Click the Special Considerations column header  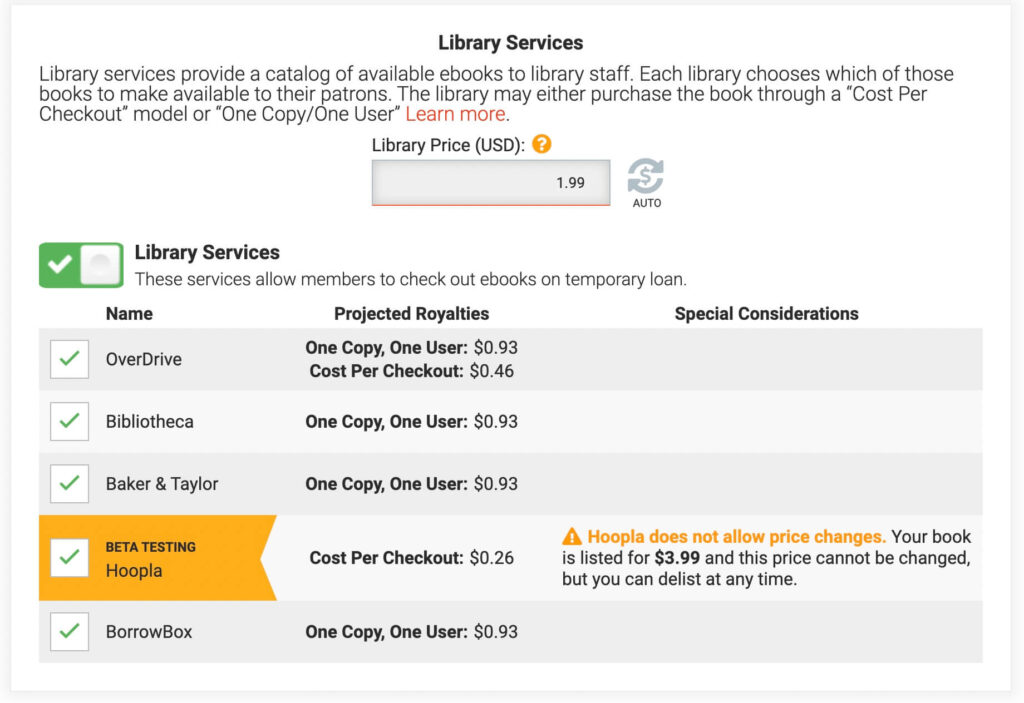pos(766,313)
